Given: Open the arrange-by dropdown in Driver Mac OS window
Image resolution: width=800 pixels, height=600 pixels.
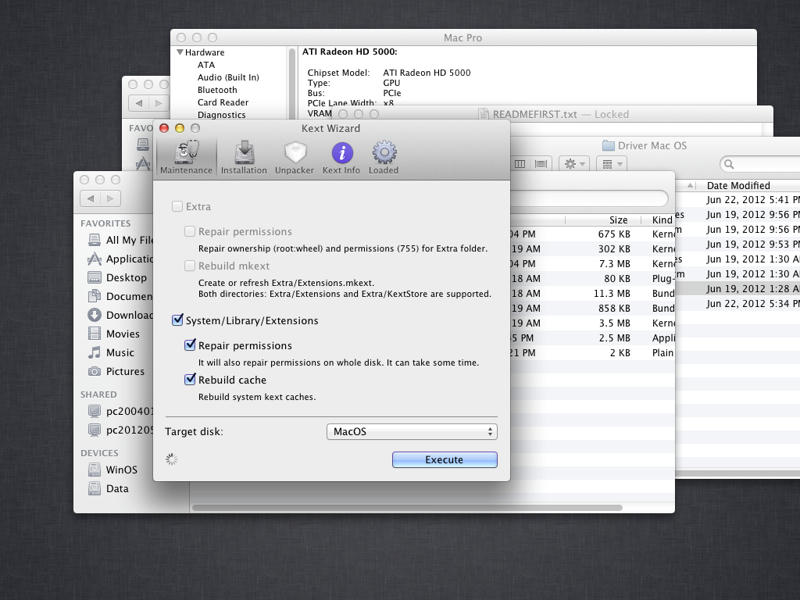Looking at the screenshot, I should pyautogui.click(x=612, y=164).
